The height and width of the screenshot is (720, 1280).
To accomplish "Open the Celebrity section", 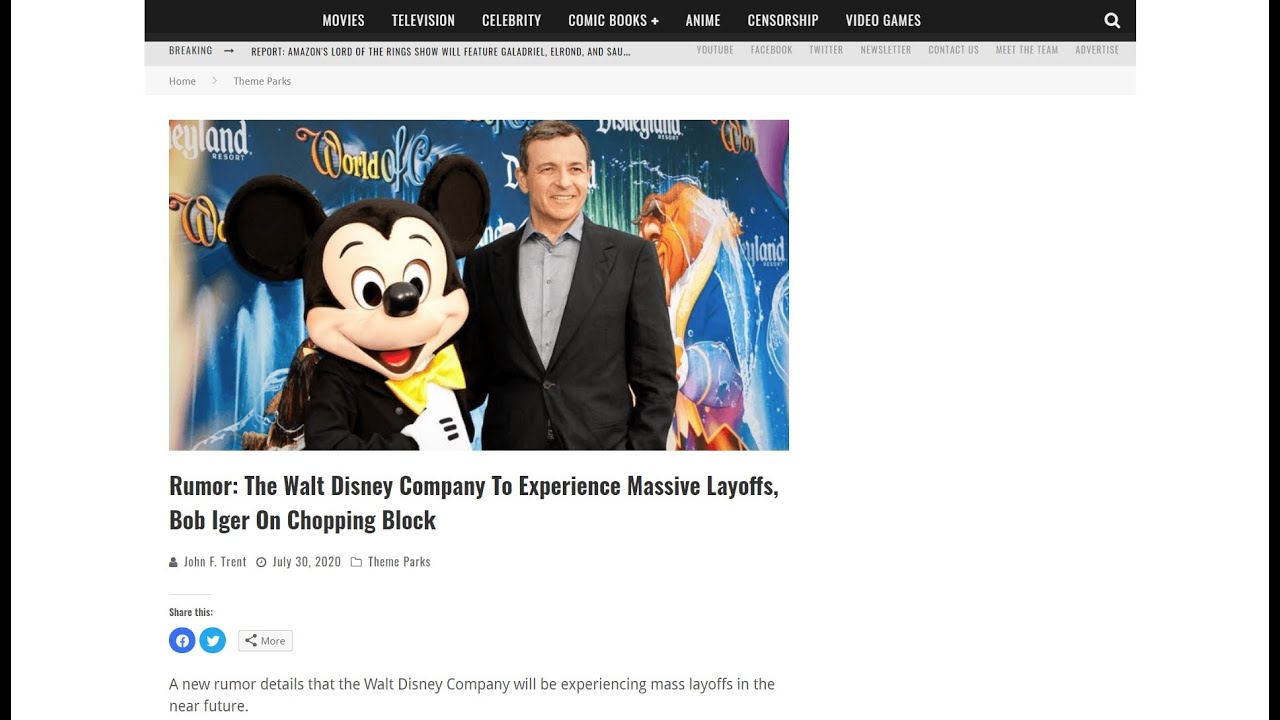I will [511, 20].
